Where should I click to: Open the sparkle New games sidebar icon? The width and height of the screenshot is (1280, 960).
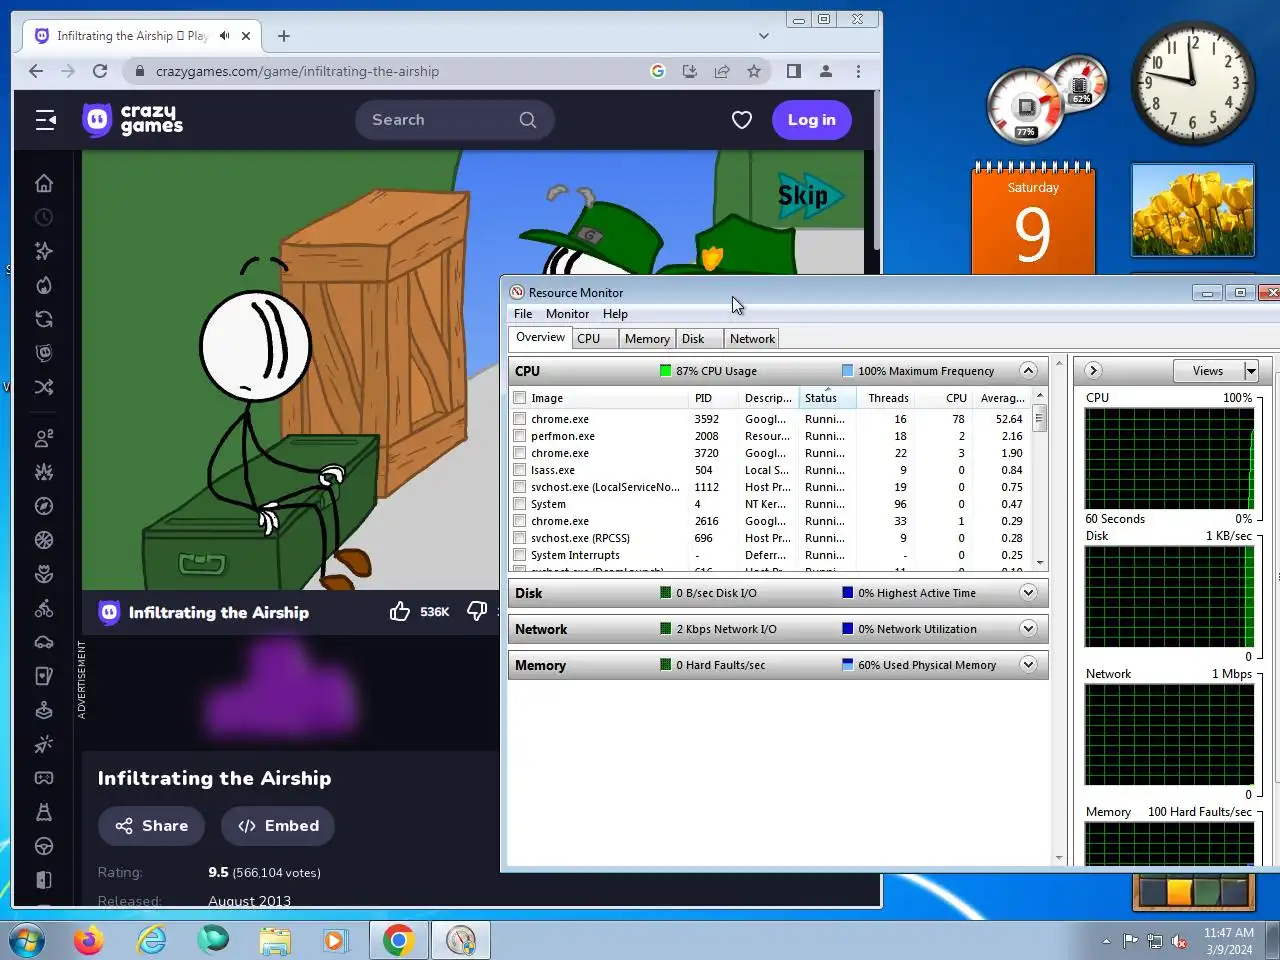44,251
